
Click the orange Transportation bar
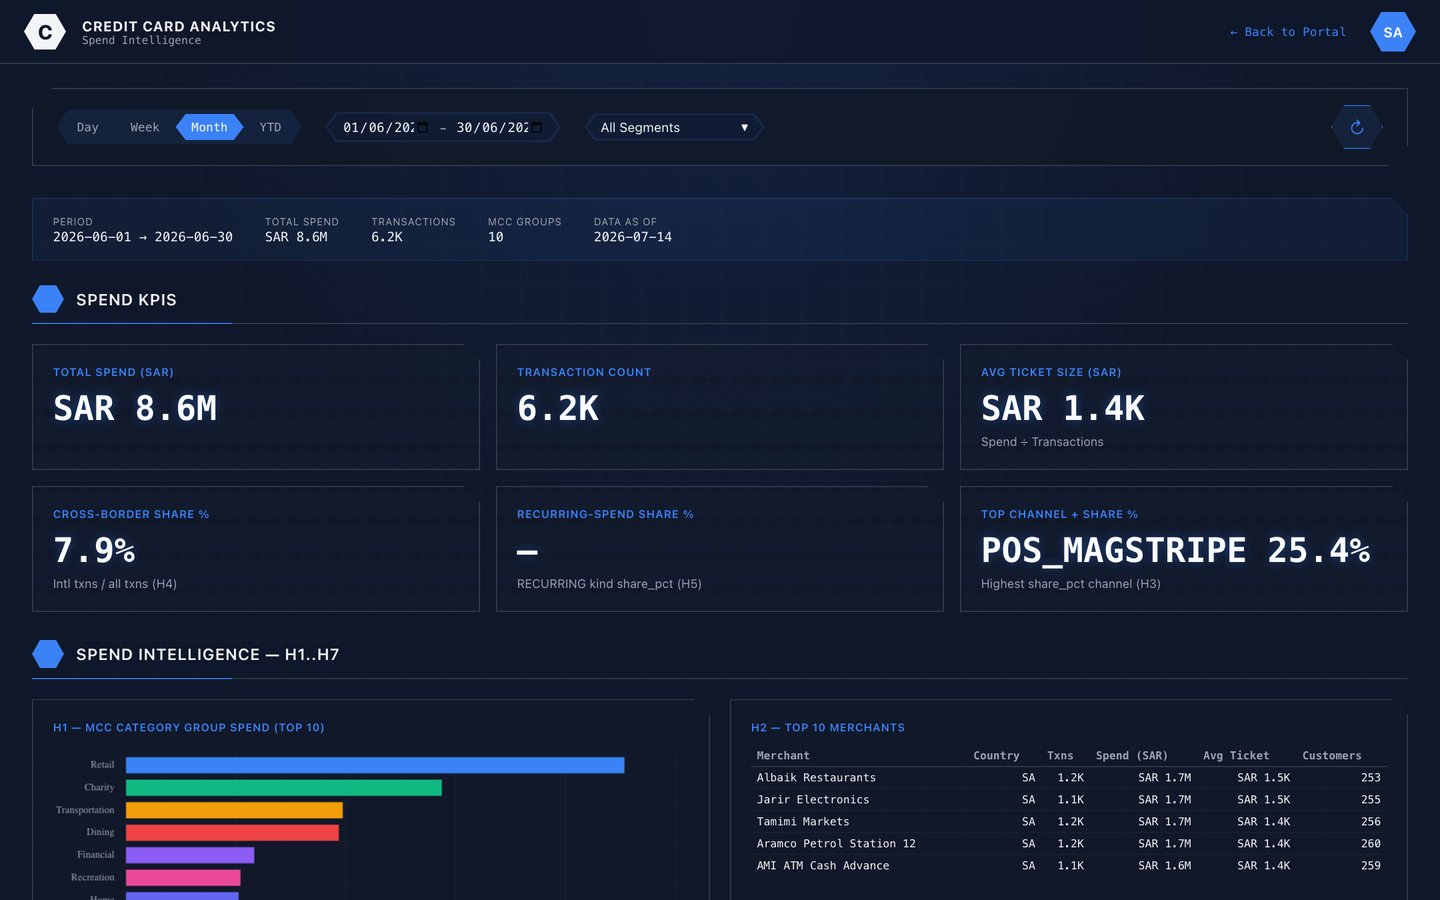pos(234,810)
